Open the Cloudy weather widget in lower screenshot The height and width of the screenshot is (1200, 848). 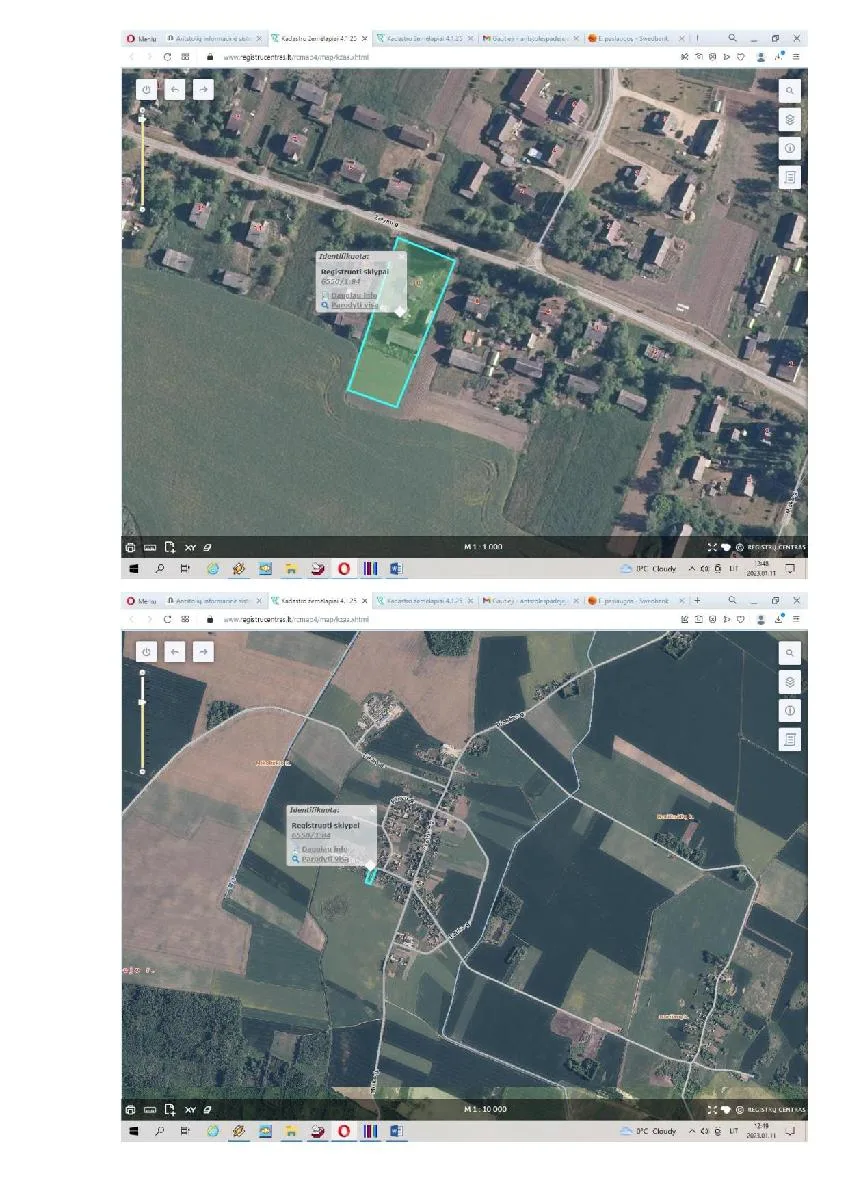coord(650,1131)
